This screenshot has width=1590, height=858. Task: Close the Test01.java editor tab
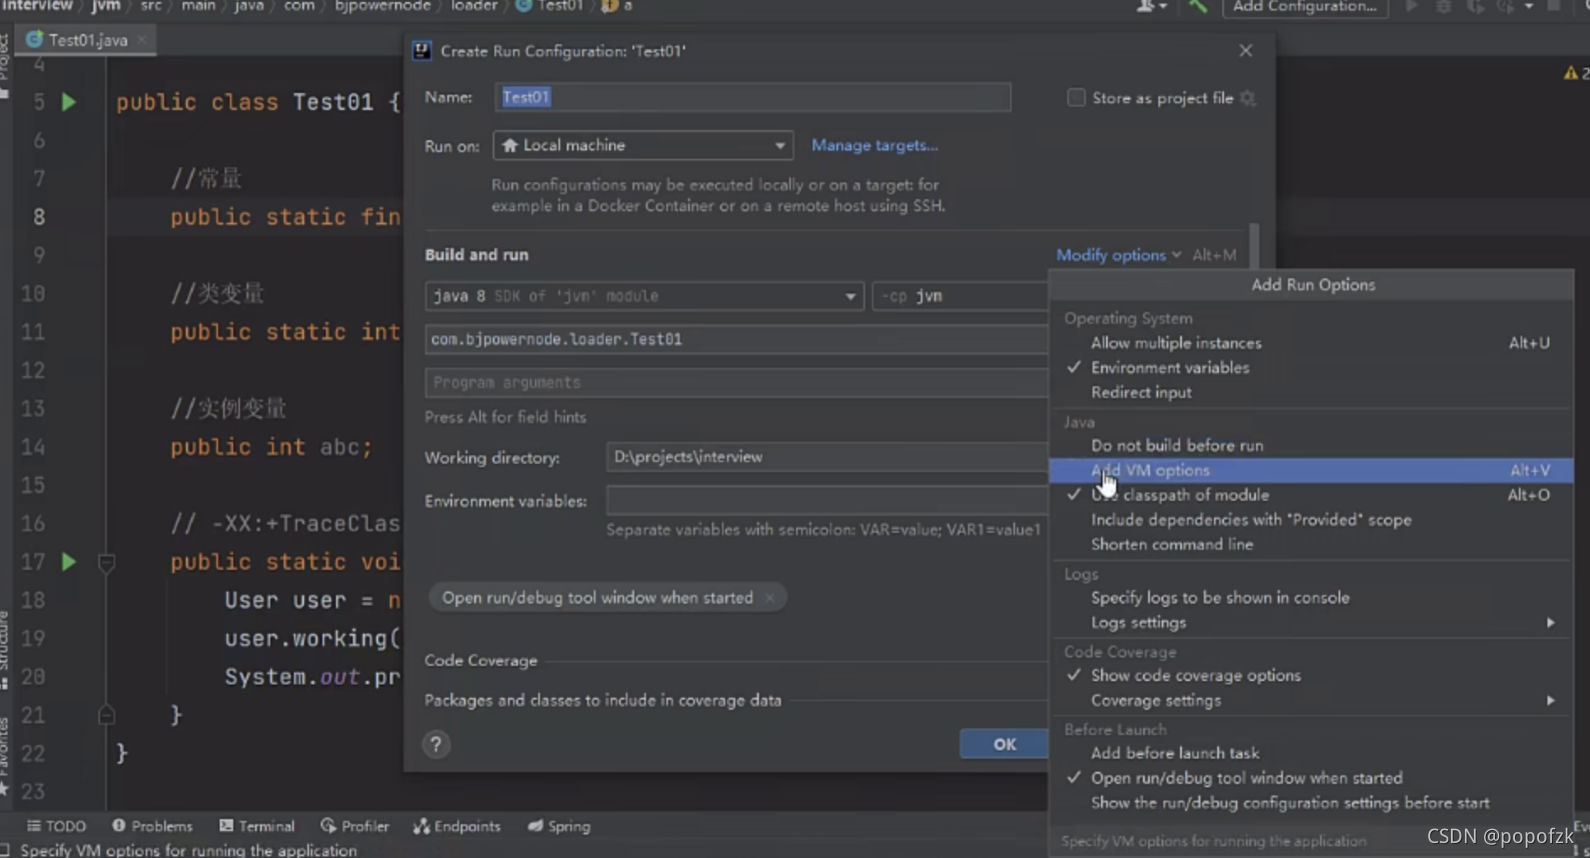coord(142,40)
